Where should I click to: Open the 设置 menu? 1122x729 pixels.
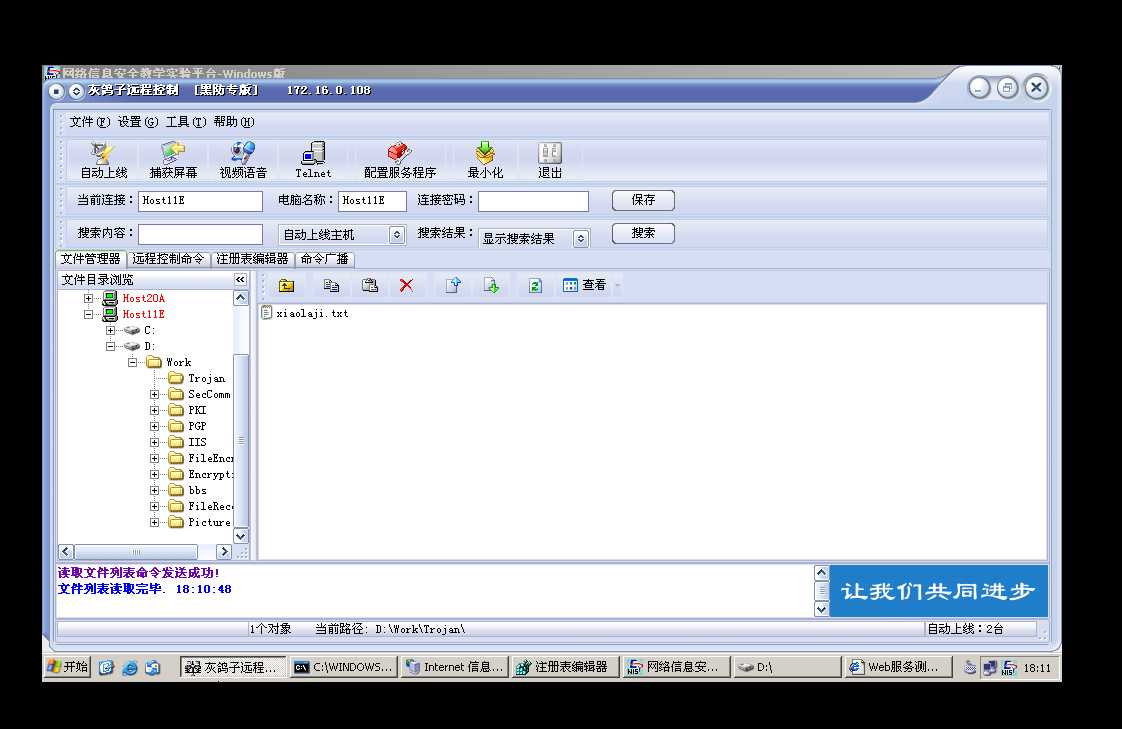(137, 122)
